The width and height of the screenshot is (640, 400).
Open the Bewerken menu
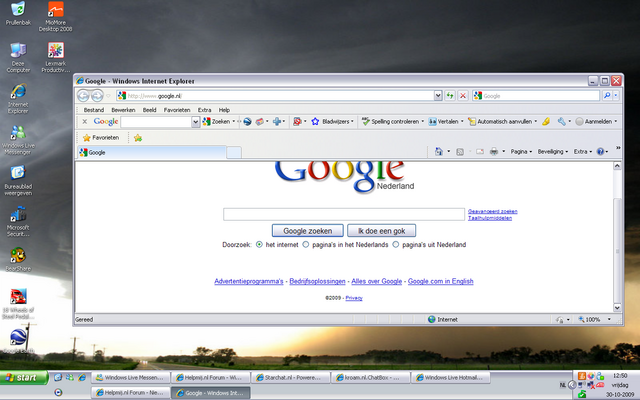[x=123, y=110]
